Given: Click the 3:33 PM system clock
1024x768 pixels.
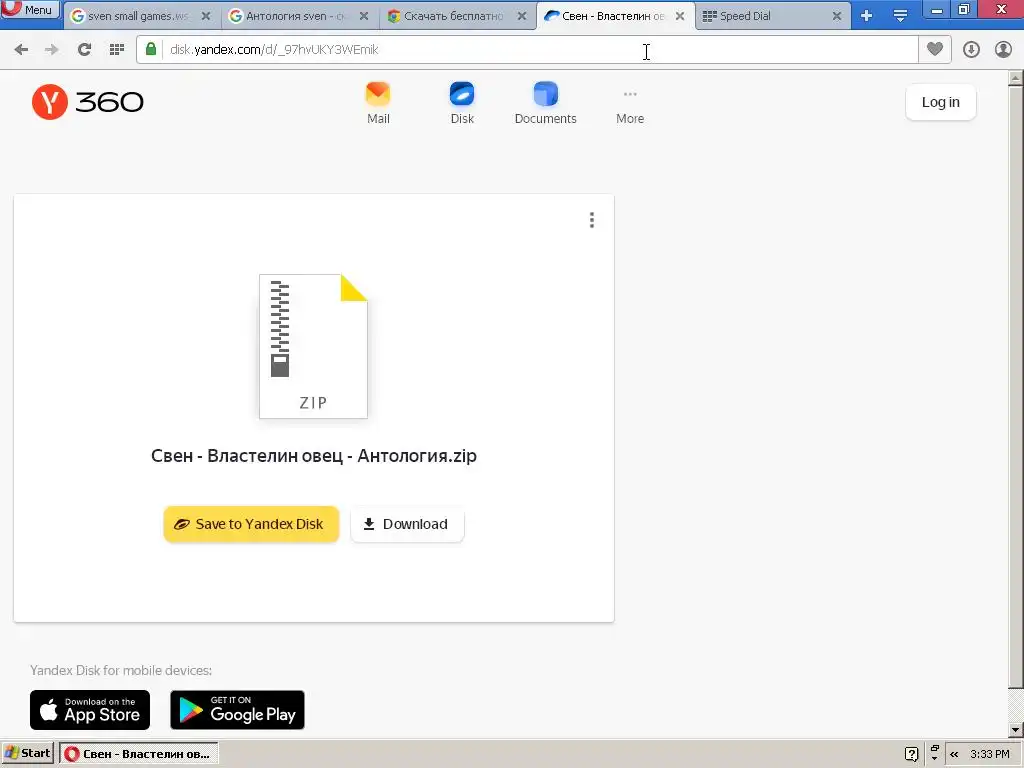Looking at the screenshot, I should 990,754.
